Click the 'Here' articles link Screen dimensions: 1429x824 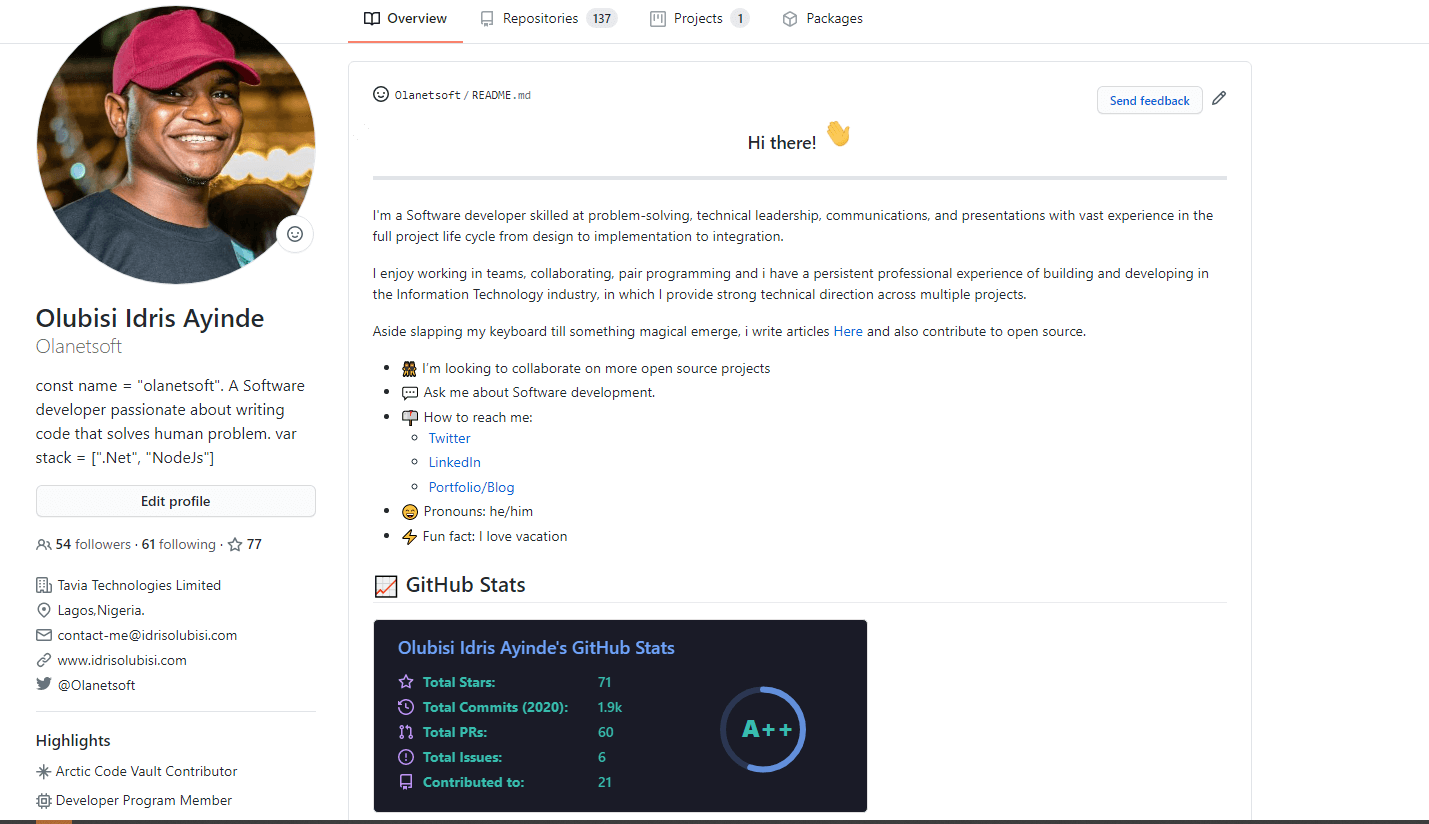click(x=848, y=331)
